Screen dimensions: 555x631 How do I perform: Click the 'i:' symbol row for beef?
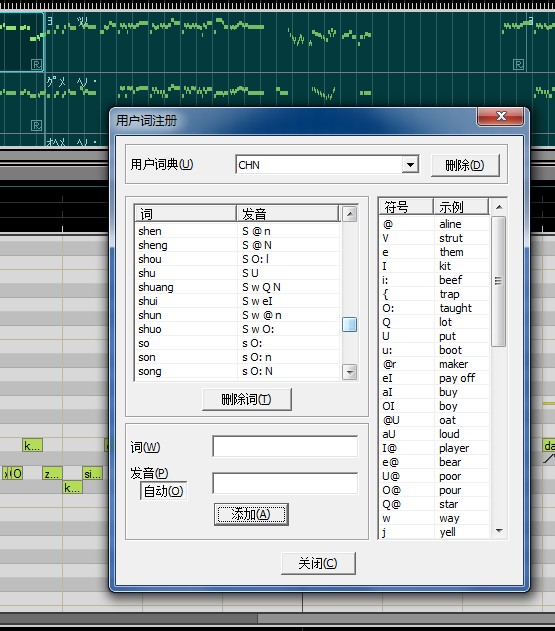point(435,280)
